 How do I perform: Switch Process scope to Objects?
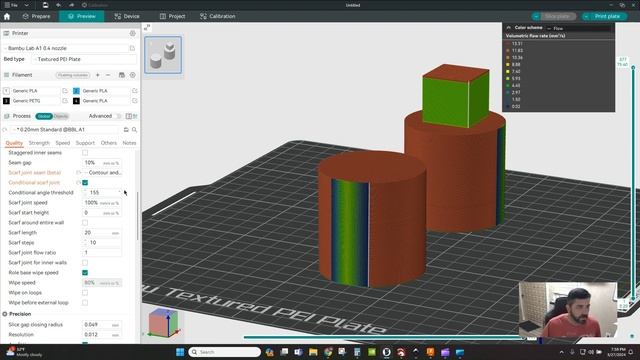[61, 116]
